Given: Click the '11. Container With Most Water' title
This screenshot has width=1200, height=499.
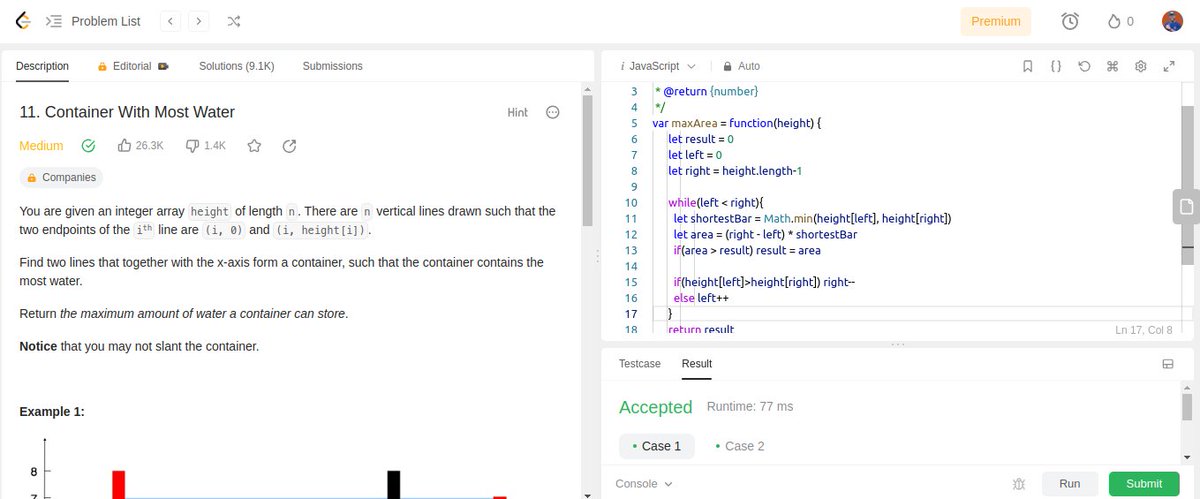Looking at the screenshot, I should pos(127,112).
